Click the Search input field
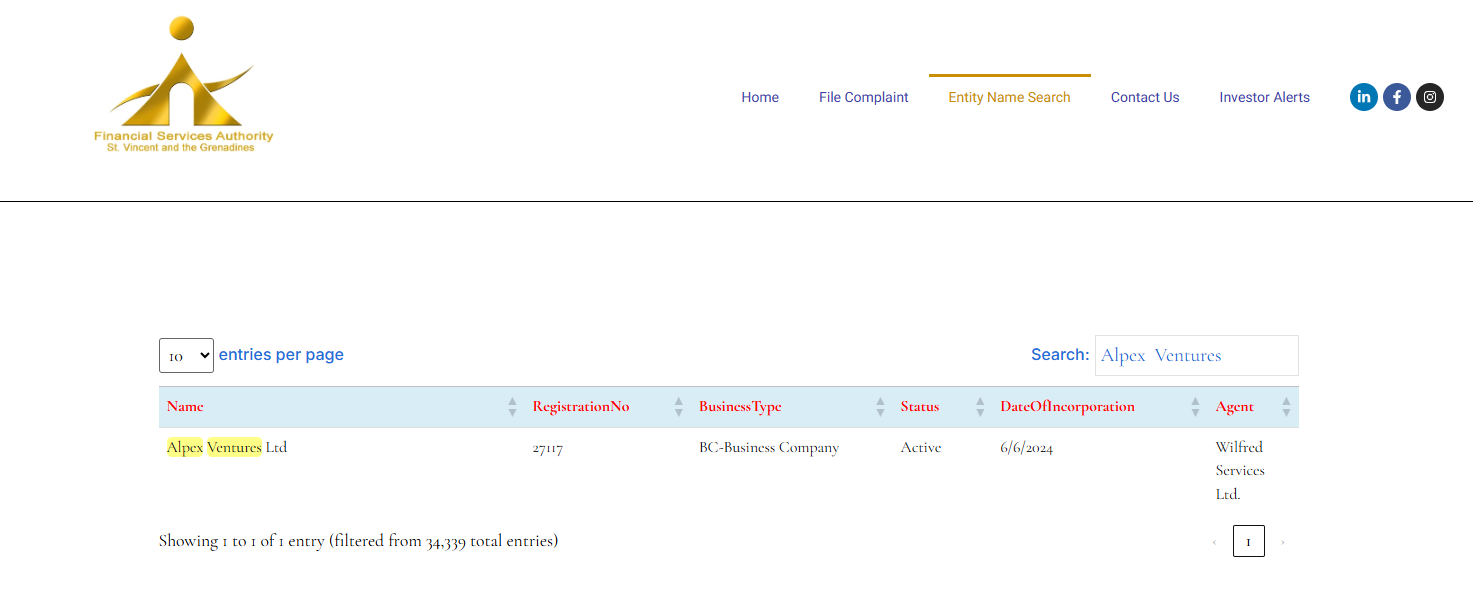This screenshot has width=1473, height=611. 1196,355
